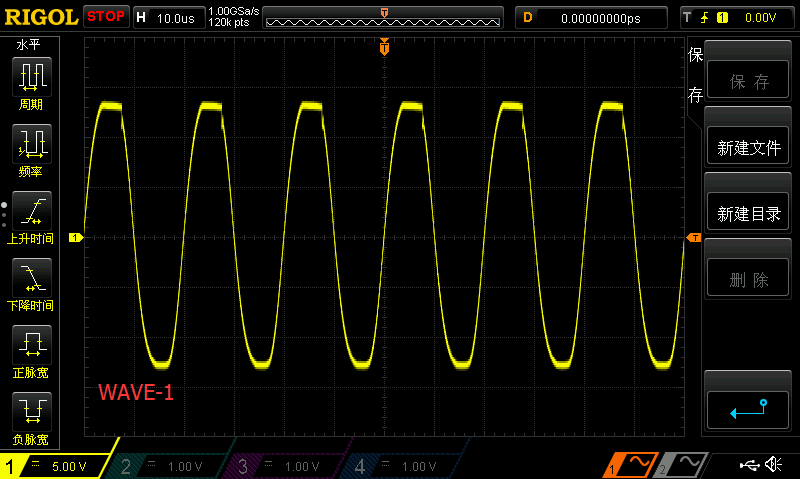Screen dimensions: 800x479
Task: Click the orange source 1 waveform icon
Action: coord(632,465)
